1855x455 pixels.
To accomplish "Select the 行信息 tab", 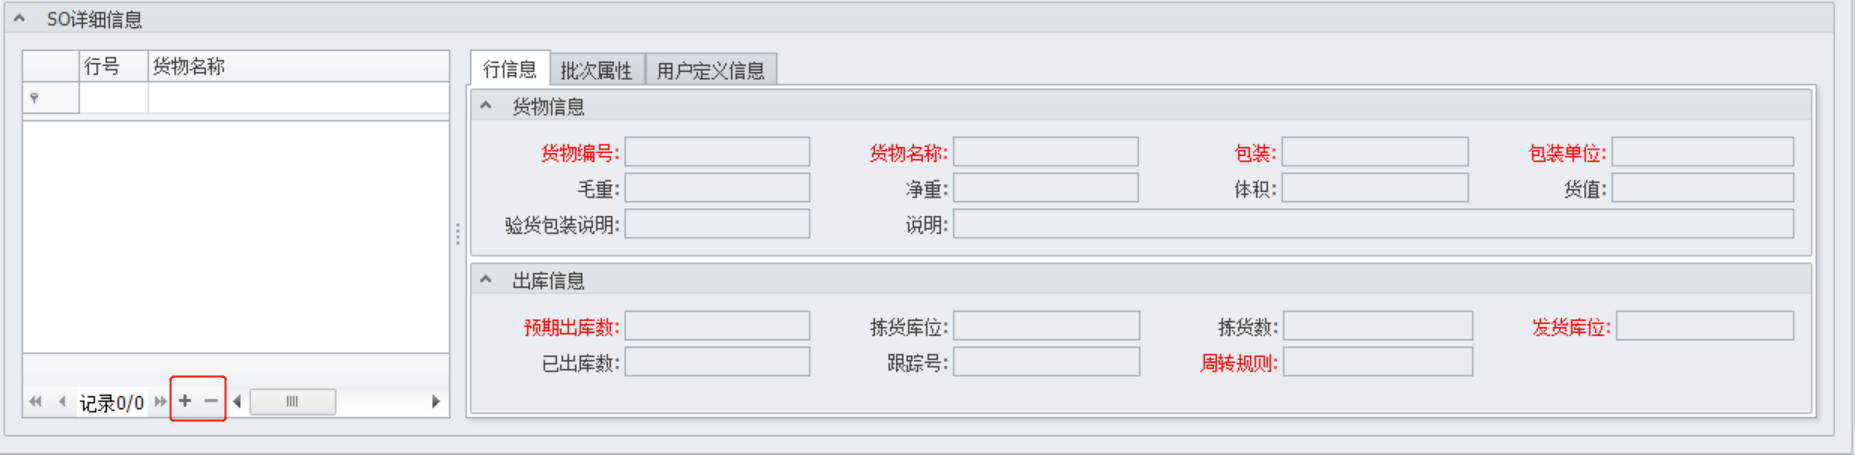I will (510, 69).
